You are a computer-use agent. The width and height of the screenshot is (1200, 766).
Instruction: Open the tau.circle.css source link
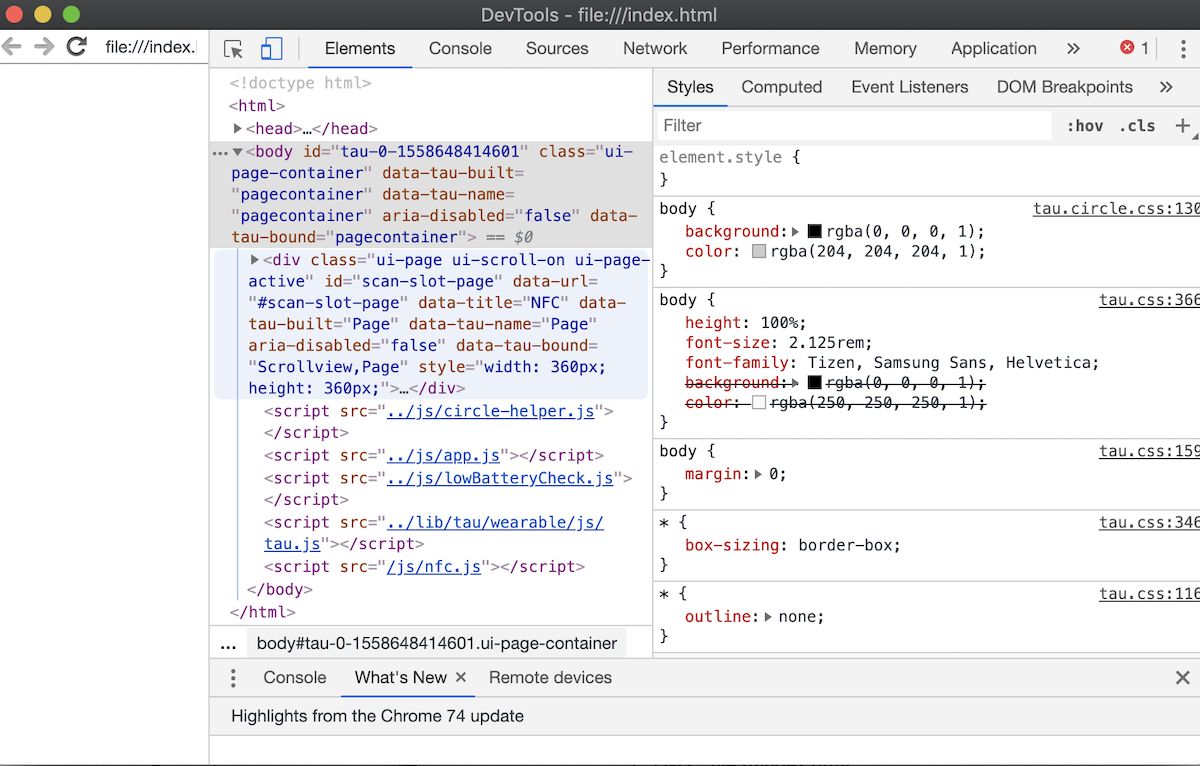click(1115, 209)
